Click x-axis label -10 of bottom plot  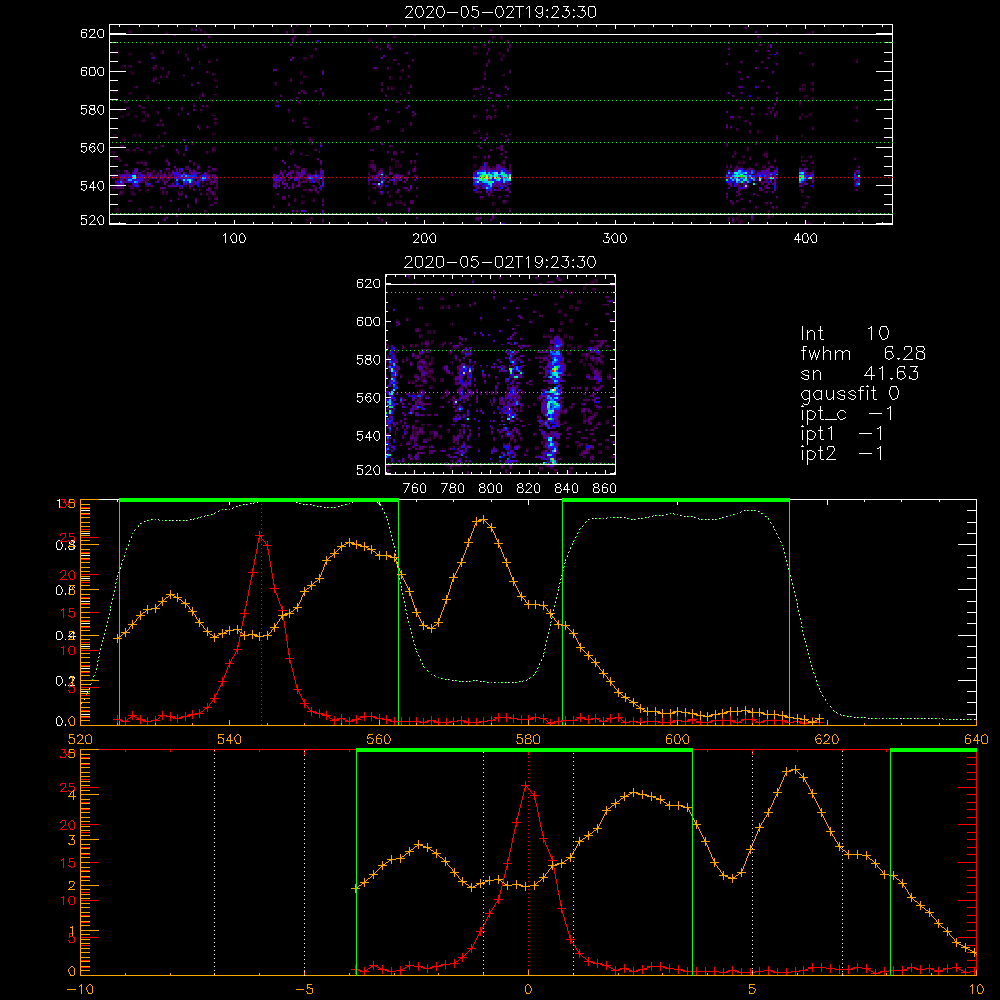pyautogui.click(x=80, y=989)
